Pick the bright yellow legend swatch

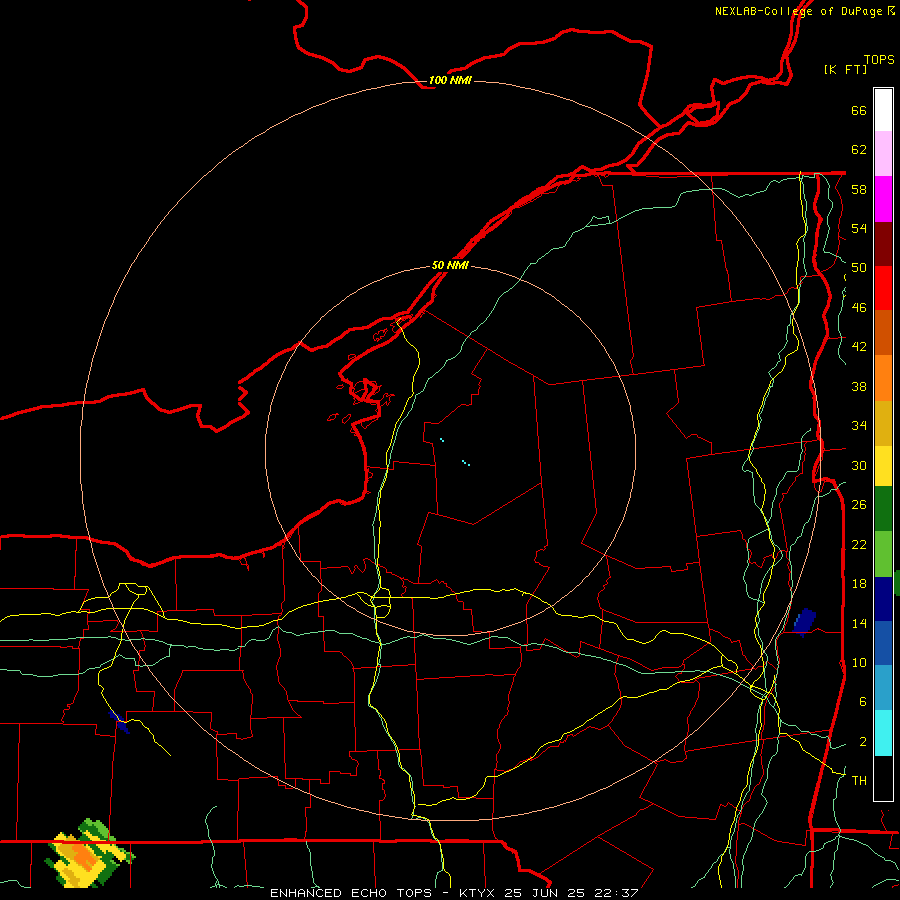(883, 465)
